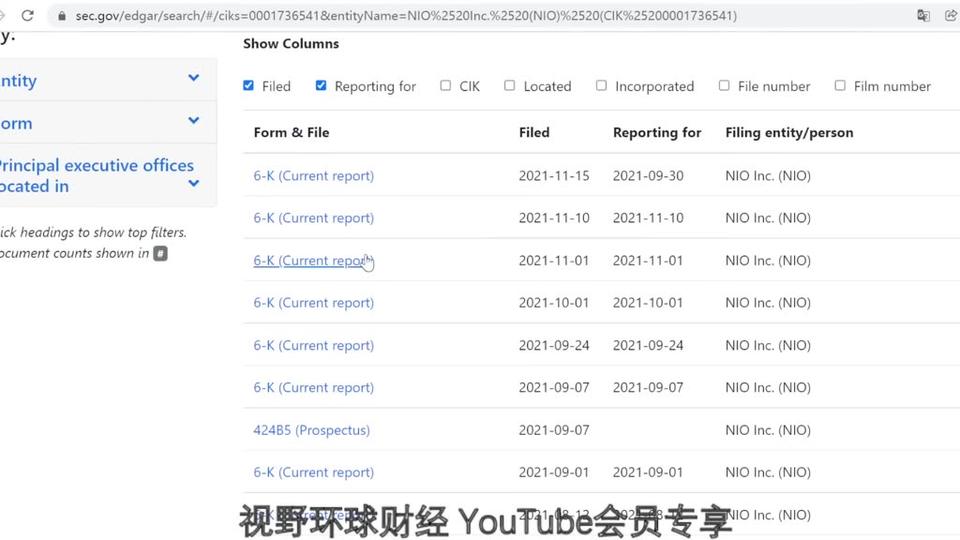This screenshot has width=960, height=540.
Task: Open 6-K report filed 2021-09-07
Action: 313,388
